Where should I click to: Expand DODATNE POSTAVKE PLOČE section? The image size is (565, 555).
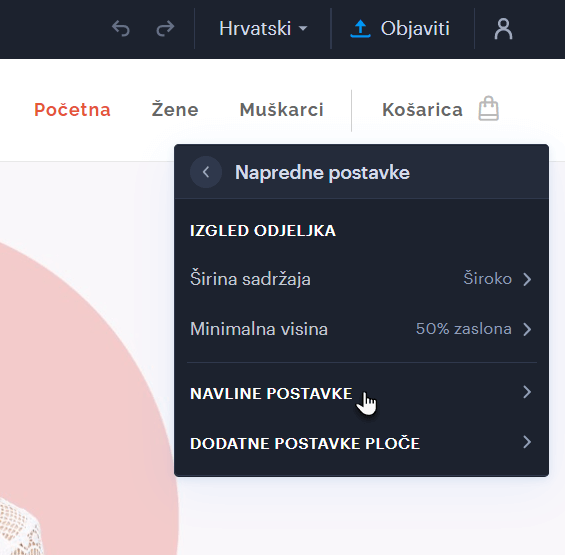coord(361,443)
